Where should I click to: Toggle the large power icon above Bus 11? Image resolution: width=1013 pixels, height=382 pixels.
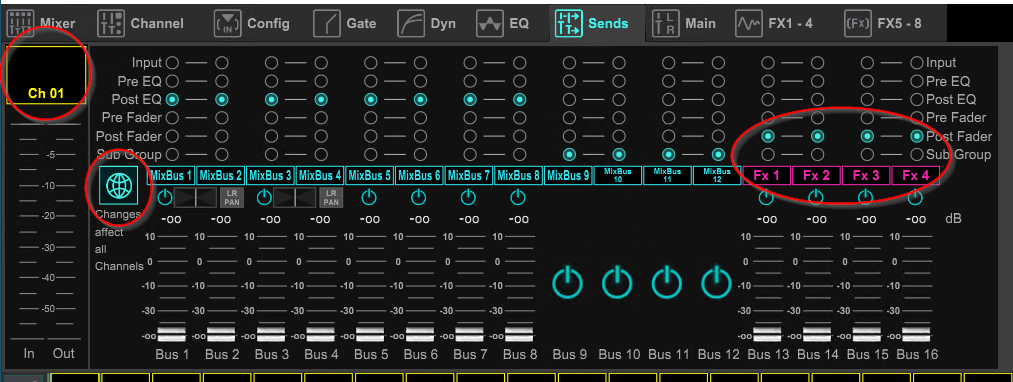[x=667, y=282]
